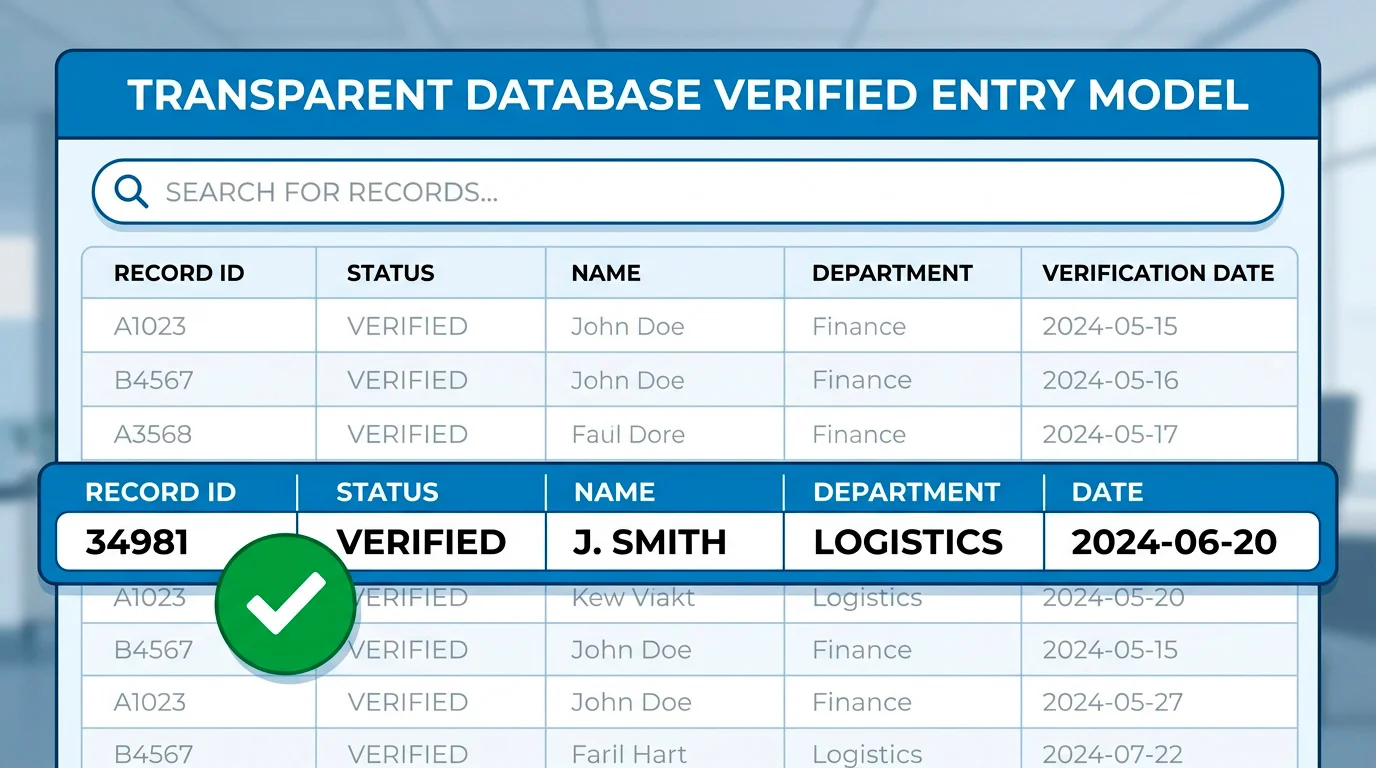1376x768 pixels.
Task: Click the date 2024-06-20
Action: tap(1174, 542)
